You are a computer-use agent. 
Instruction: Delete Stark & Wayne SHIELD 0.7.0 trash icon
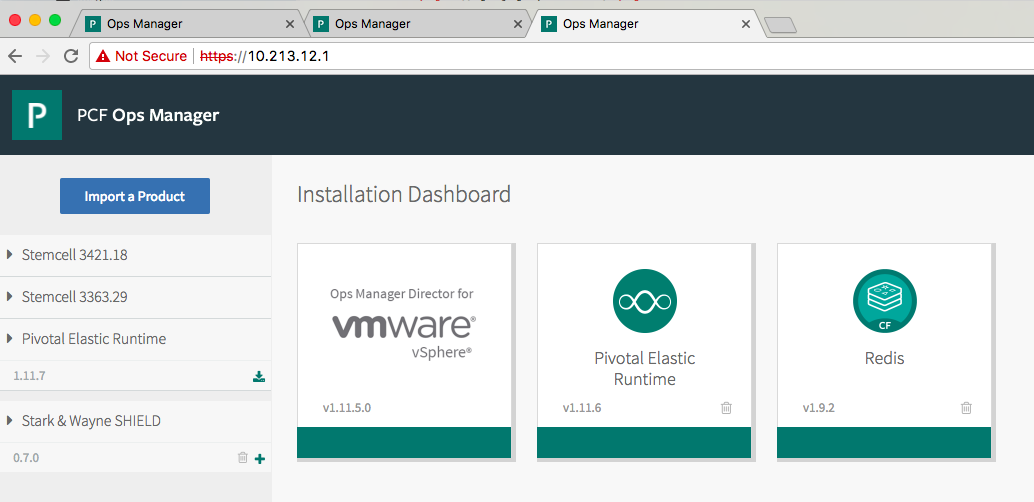pyautogui.click(x=243, y=457)
